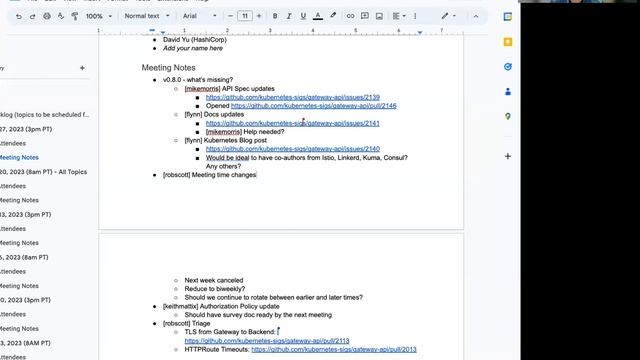Open the text color picker
The height and width of the screenshot is (360, 640).
coord(318,16)
